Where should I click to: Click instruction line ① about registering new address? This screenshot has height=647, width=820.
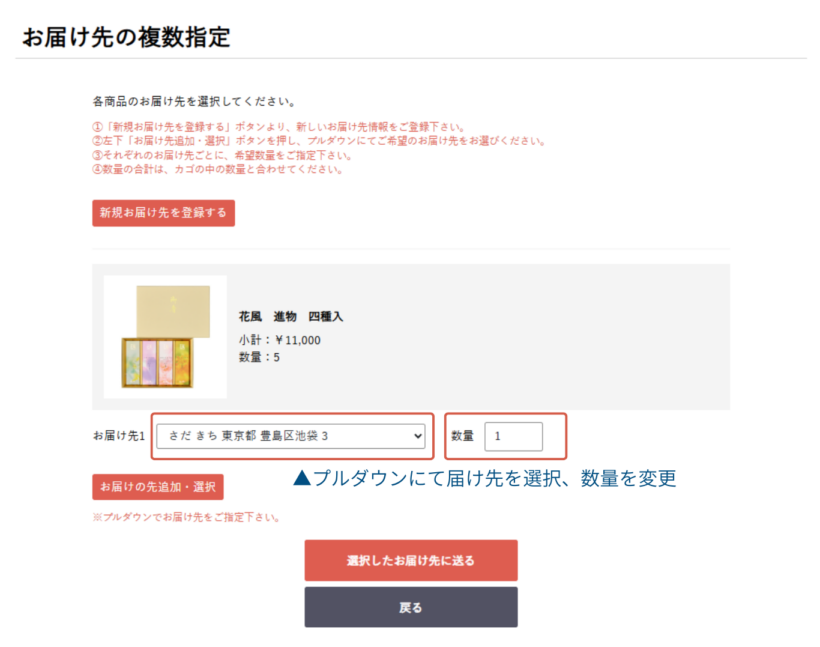pos(278,127)
